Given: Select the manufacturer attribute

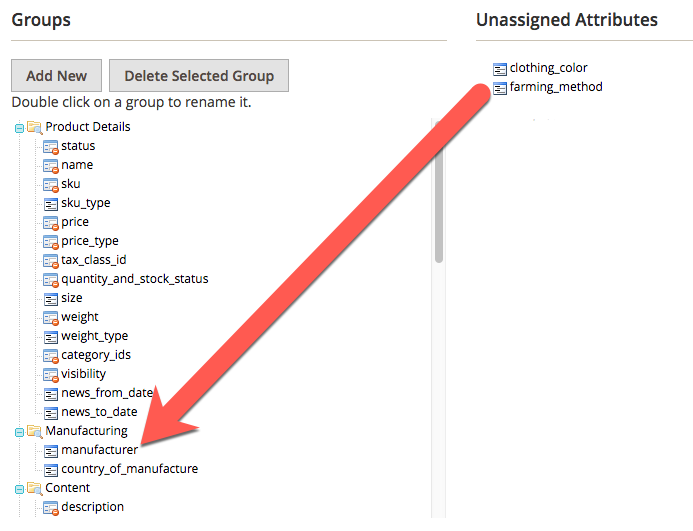Looking at the screenshot, I should coord(99,450).
